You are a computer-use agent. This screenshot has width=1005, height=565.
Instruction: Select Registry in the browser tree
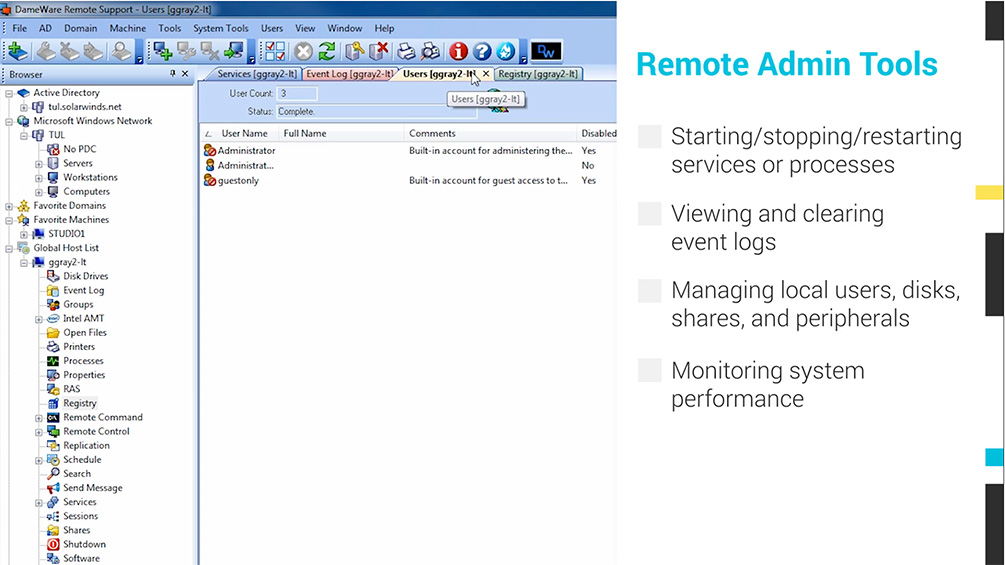(79, 403)
